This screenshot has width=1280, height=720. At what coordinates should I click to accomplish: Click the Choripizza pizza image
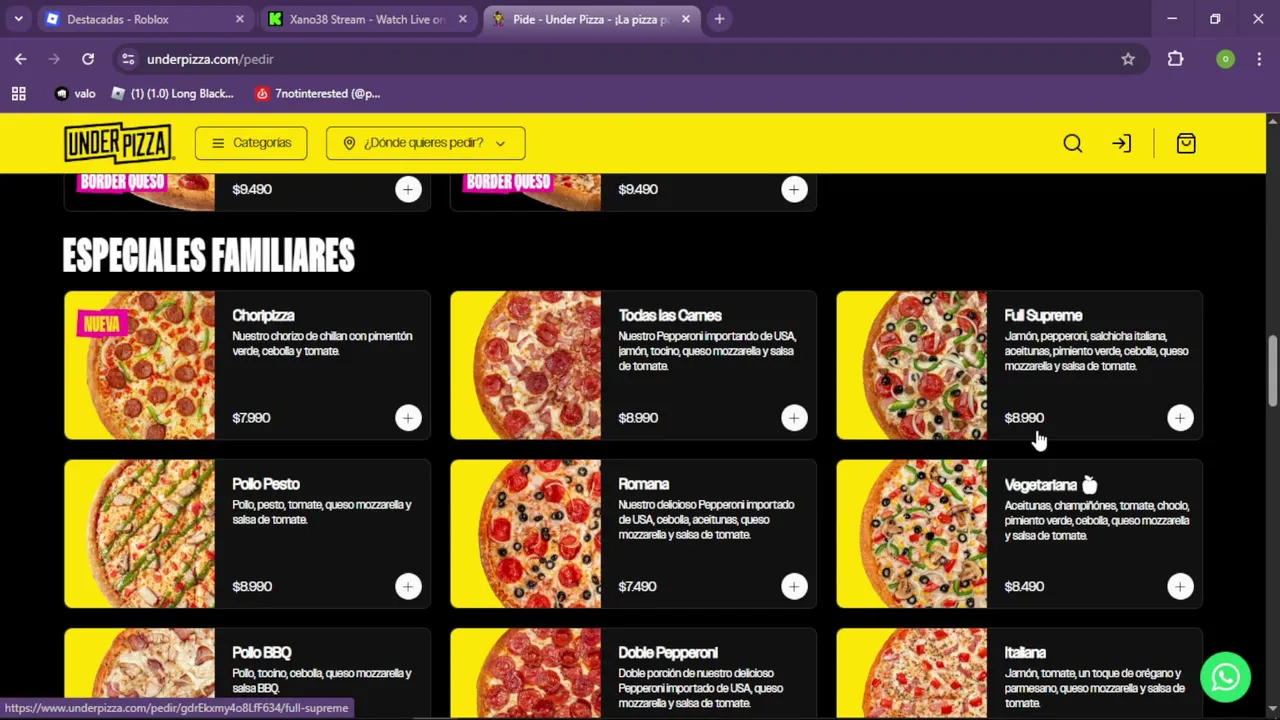tap(140, 365)
